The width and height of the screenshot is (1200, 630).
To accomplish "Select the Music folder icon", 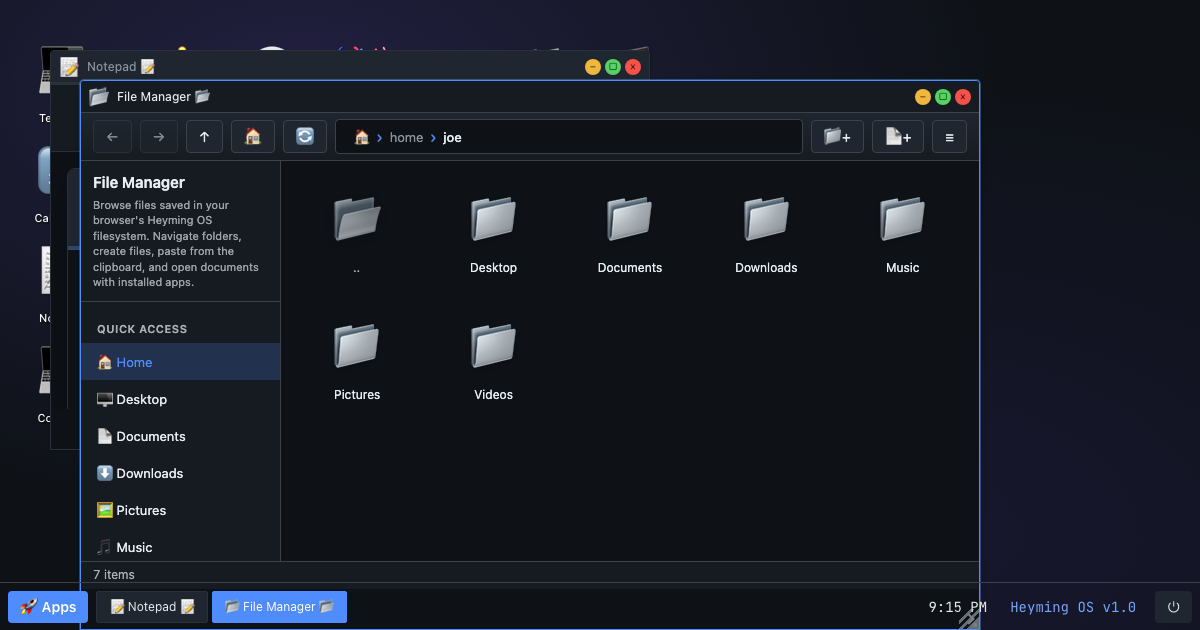I will pos(902,218).
